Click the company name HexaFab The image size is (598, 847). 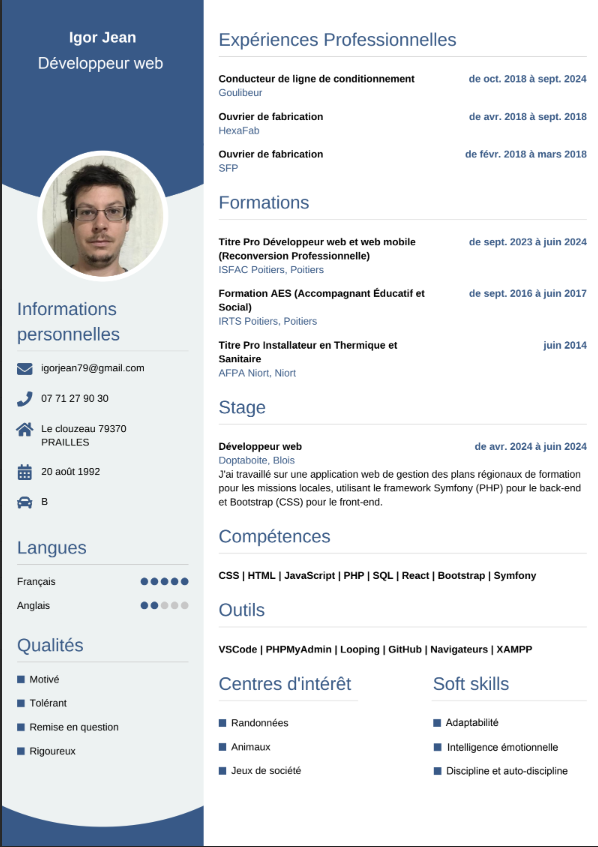[x=239, y=130]
